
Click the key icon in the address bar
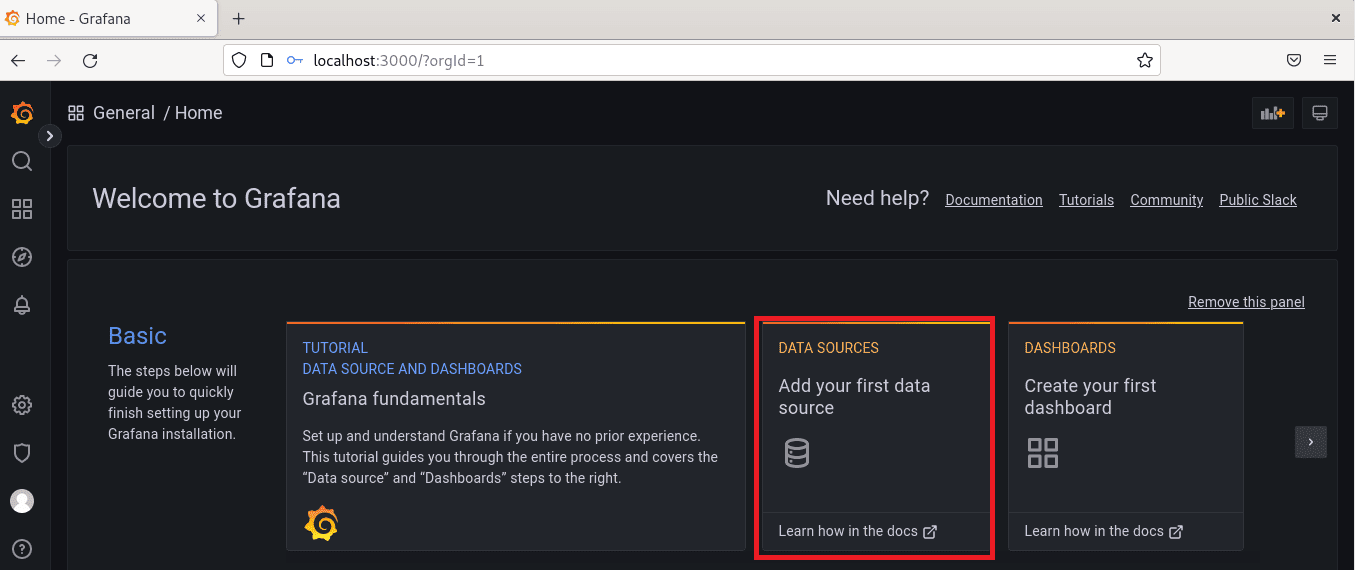pyautogui.click(x=294, y=60)
